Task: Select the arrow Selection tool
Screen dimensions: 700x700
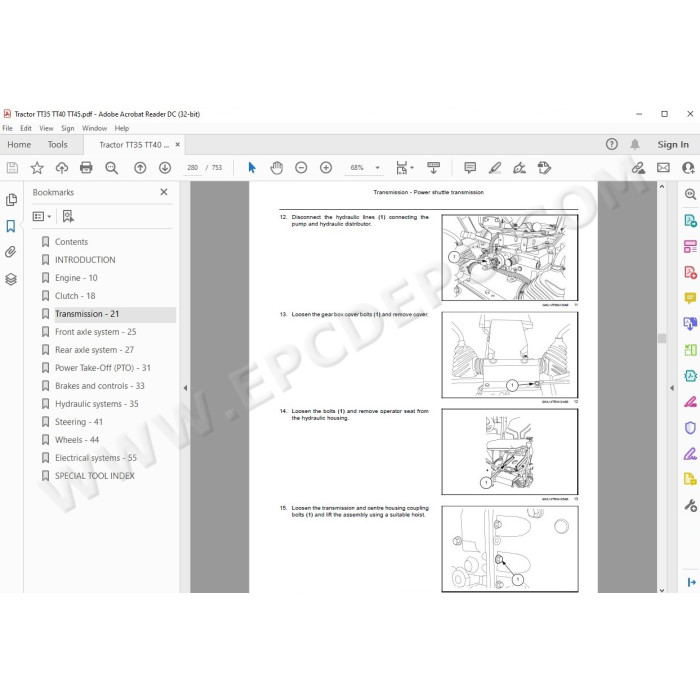Action: (x=252, y=168)
